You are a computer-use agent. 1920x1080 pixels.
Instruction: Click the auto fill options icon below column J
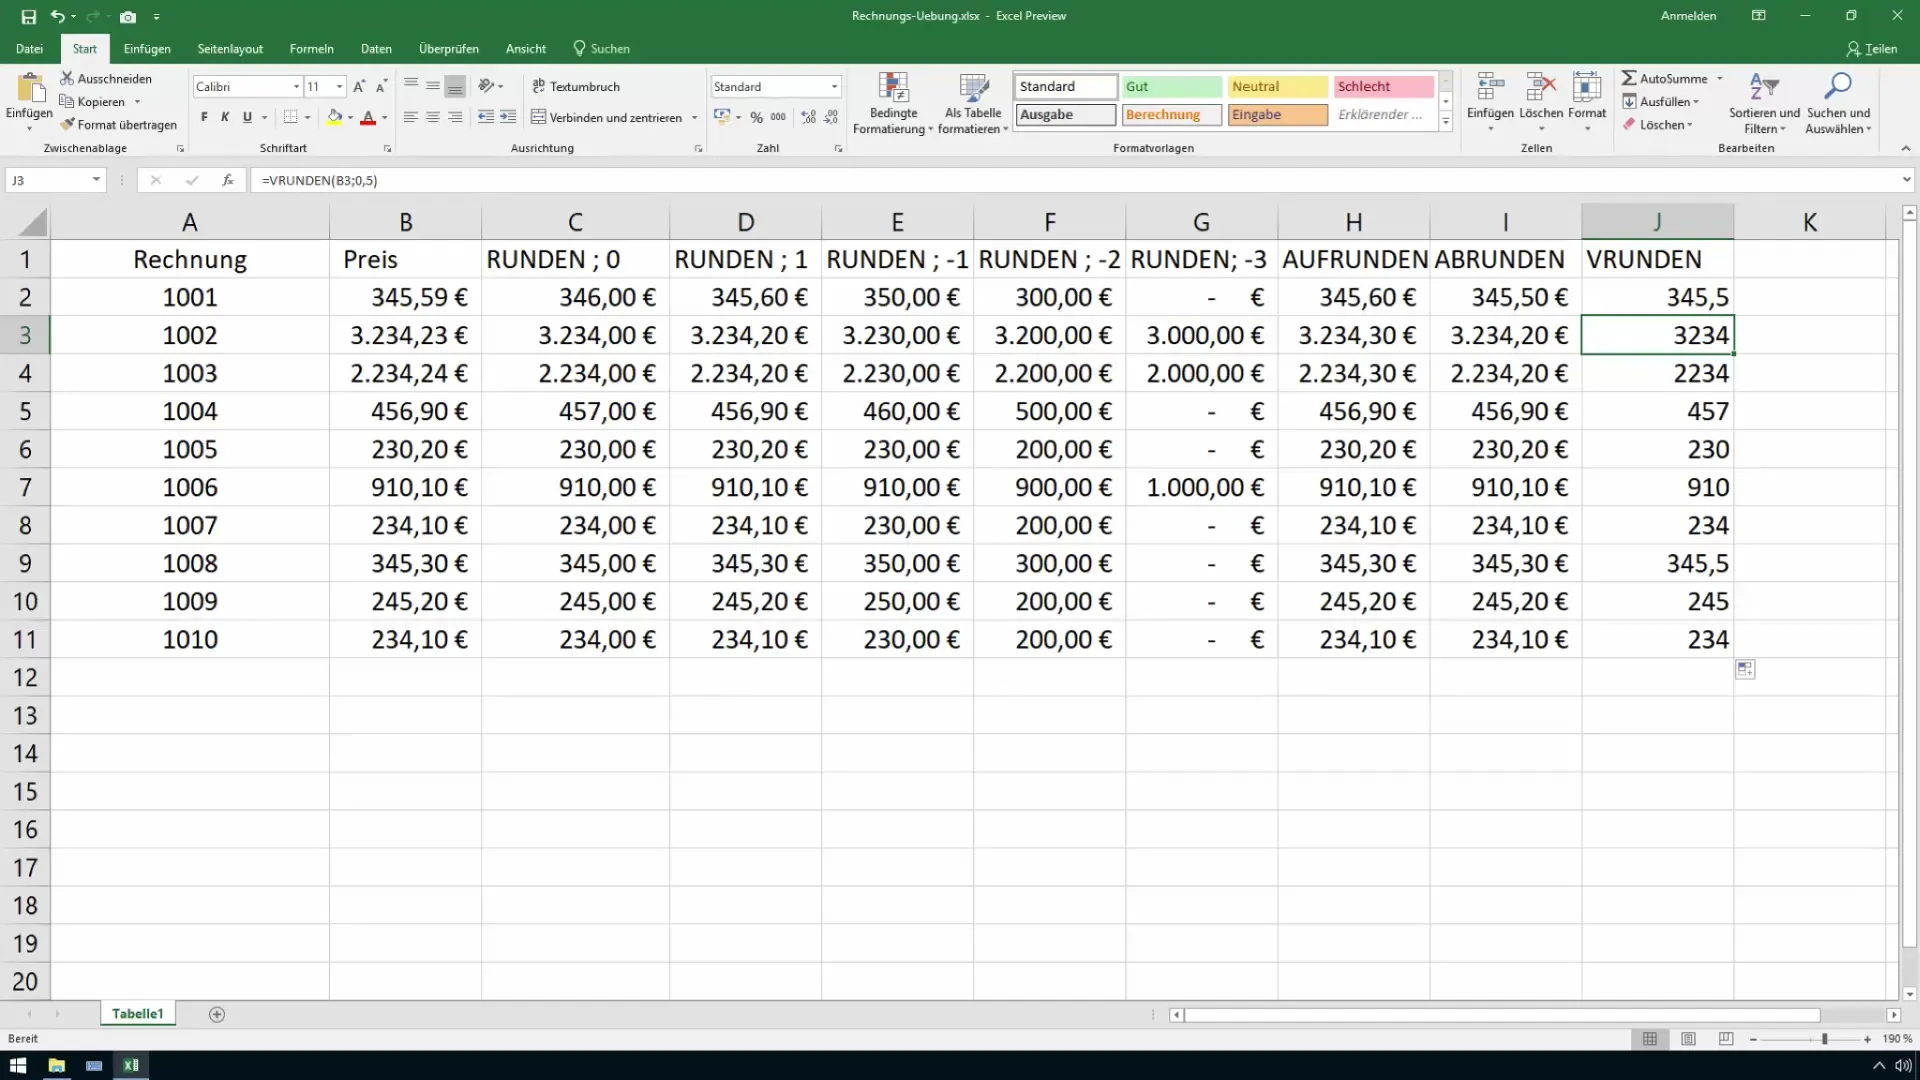coord(1745,669)
